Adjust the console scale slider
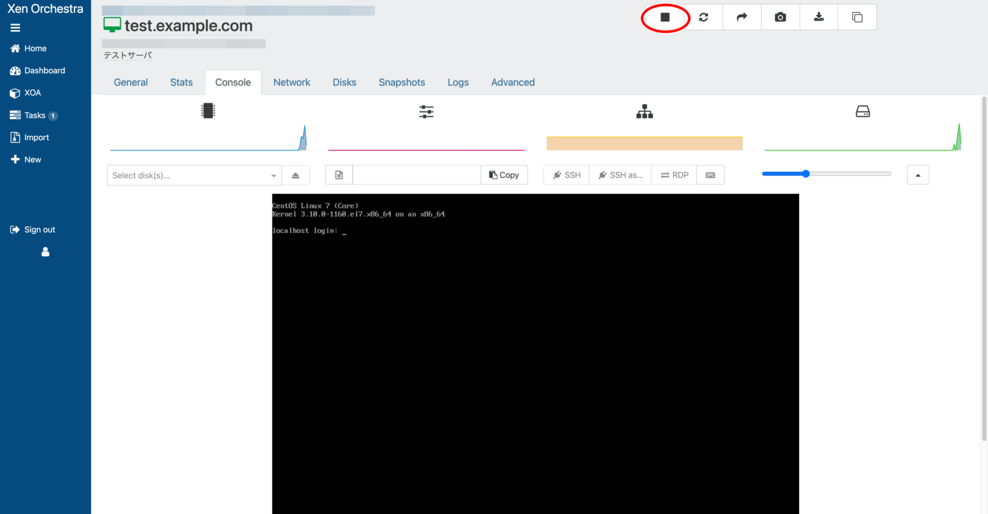Image resolution: width=988 pixels, height=514 pixels. pyautogui.click(x=827, y=174)
